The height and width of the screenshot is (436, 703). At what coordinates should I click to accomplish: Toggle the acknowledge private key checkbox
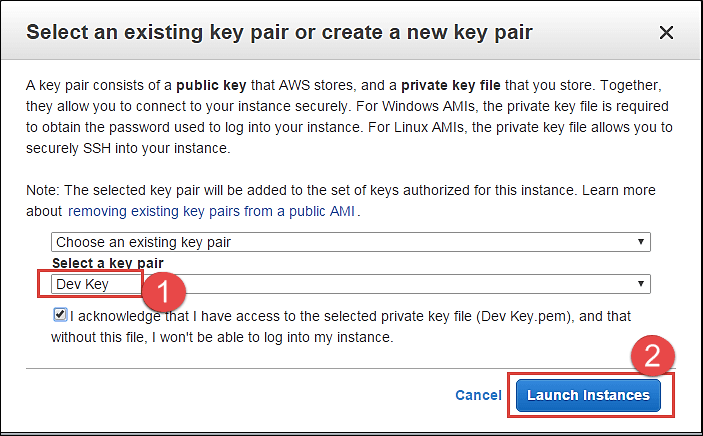pyautogui.click(x=60, y=315)
